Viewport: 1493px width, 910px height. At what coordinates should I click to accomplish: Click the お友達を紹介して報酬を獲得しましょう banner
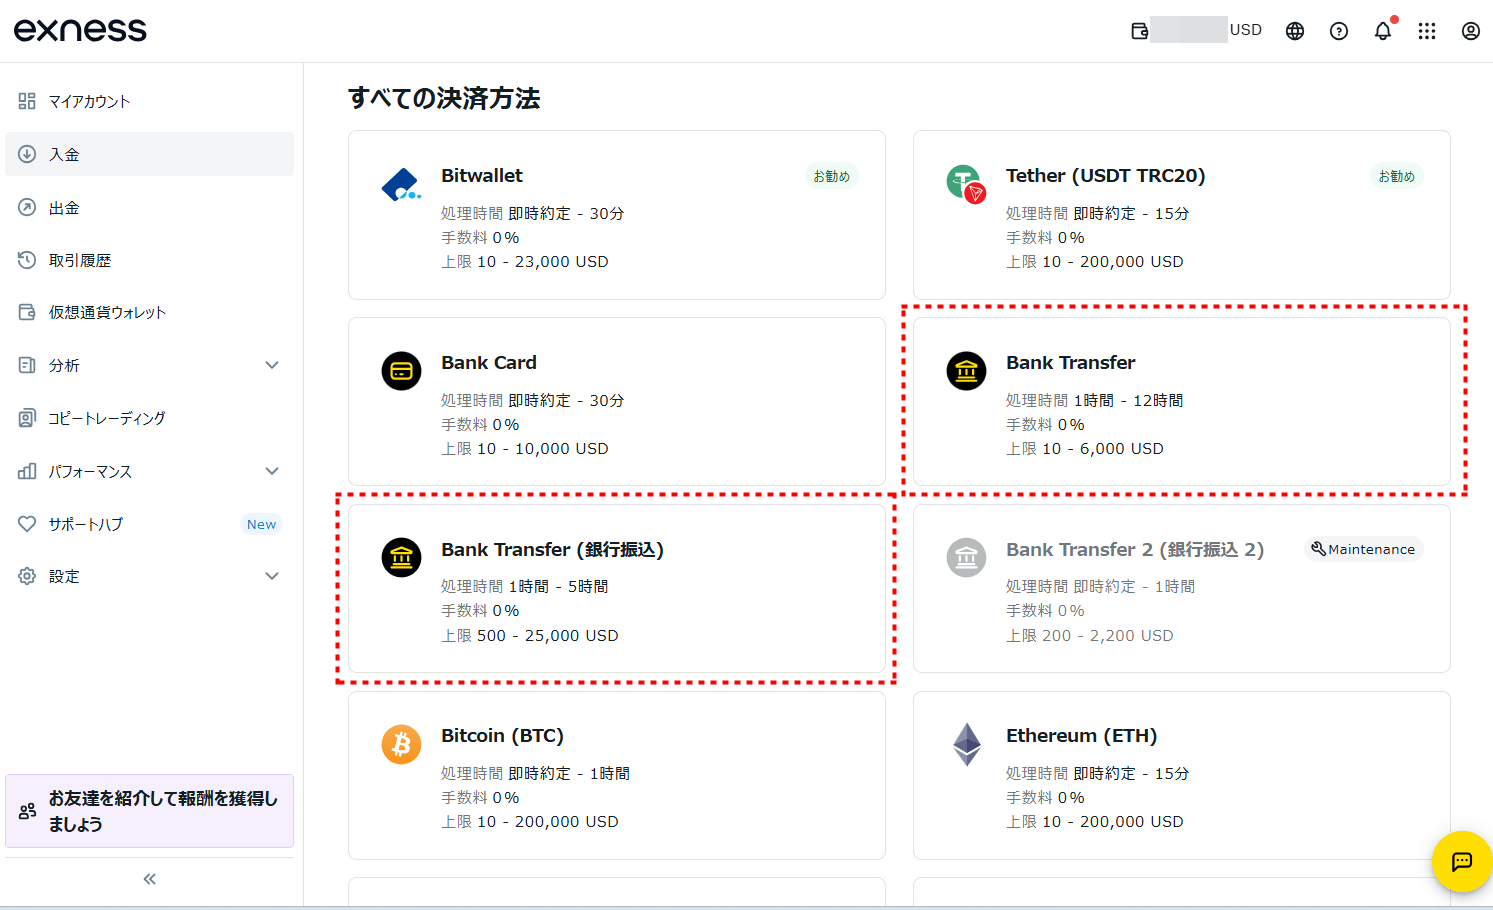(x=149, y=811)
